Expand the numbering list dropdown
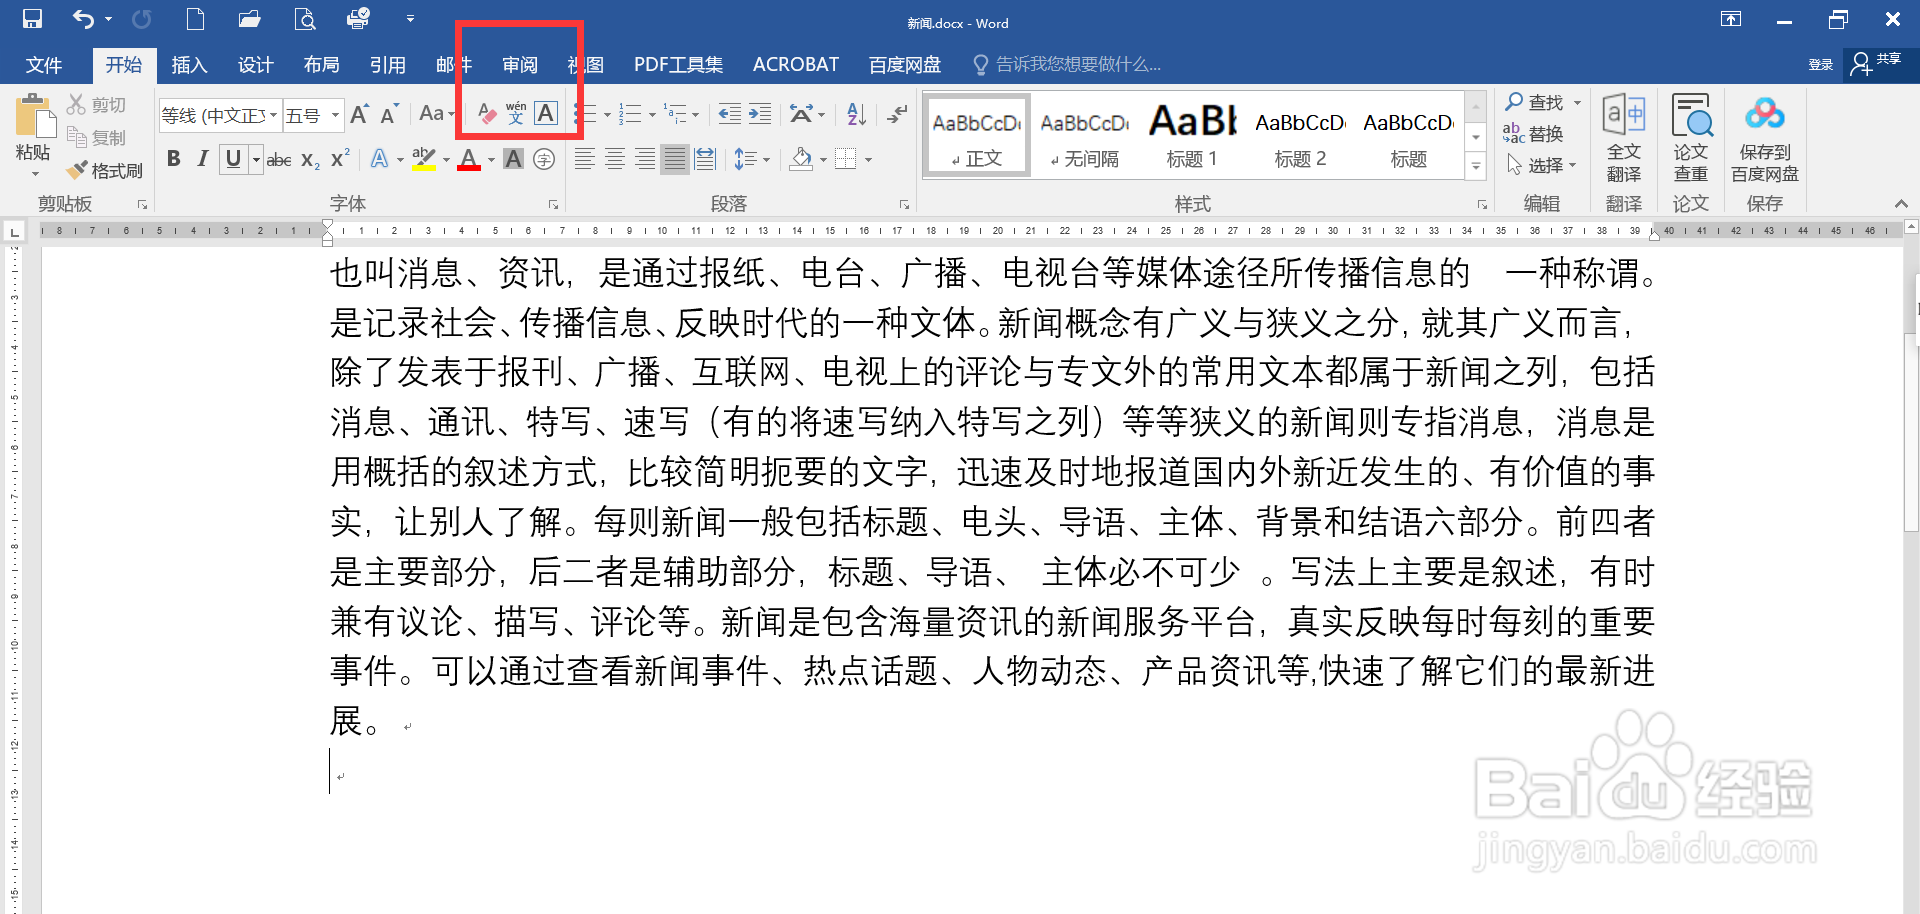 pyautogui.click(x=652, y=114)
